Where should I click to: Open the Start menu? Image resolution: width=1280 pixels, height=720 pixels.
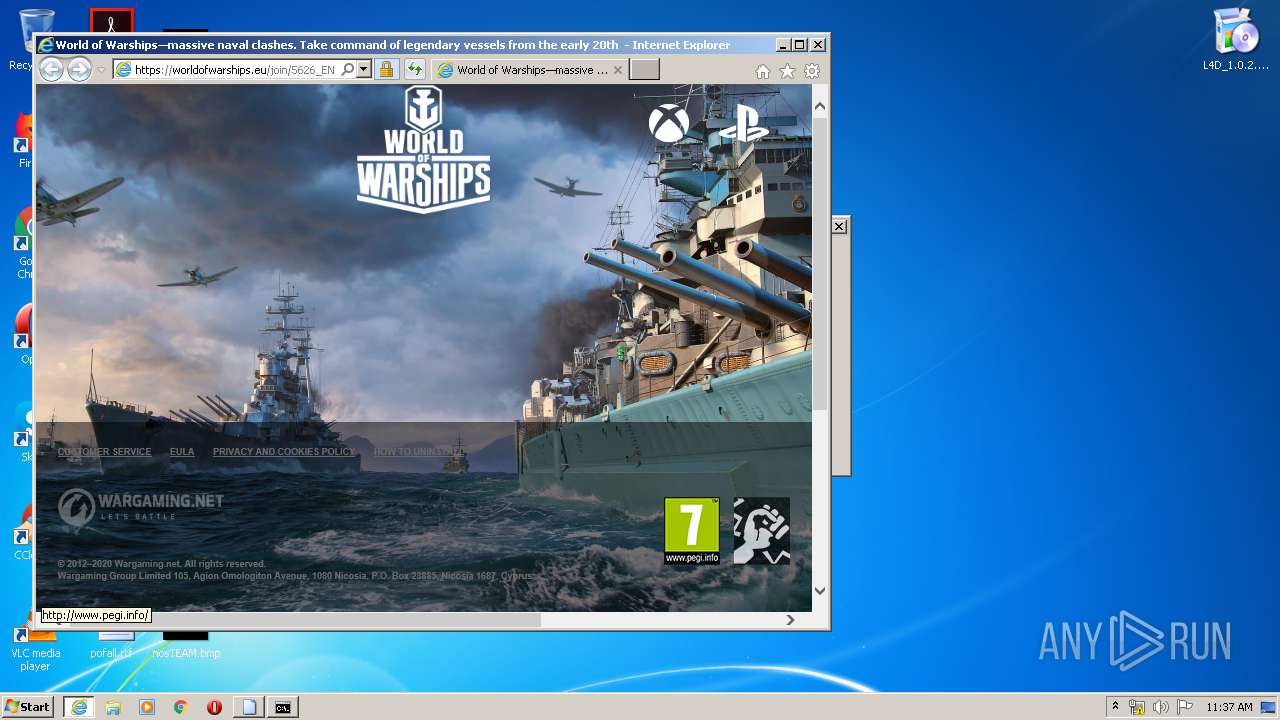[27, 707]
